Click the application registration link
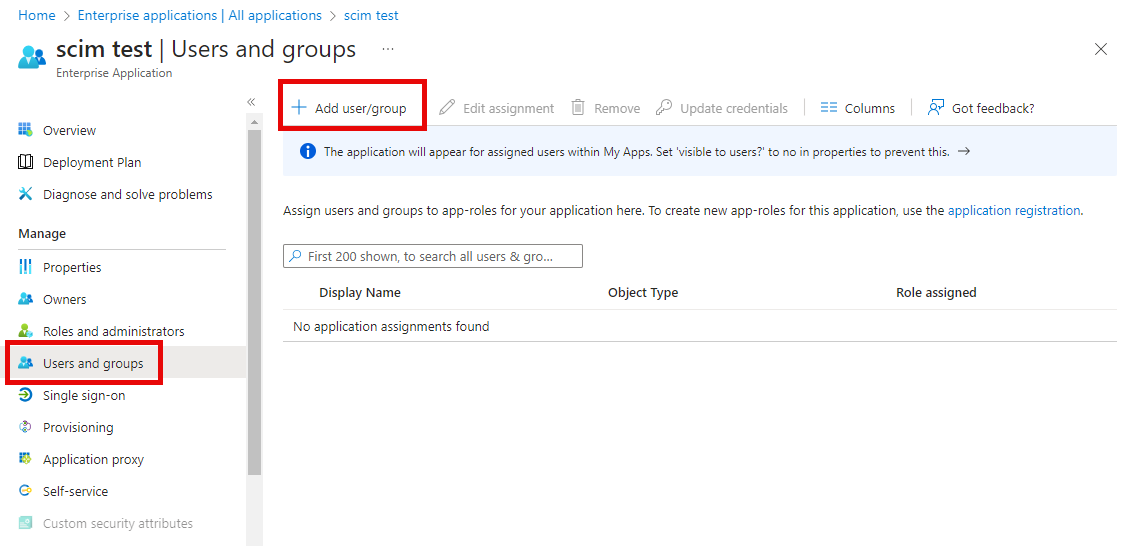This screenshot has height=546, width=1128. [1013, 211]
